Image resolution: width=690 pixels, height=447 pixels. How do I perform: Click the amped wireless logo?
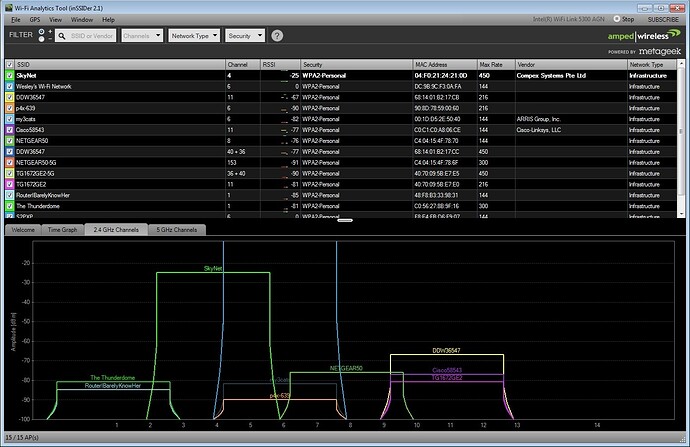(x=644, y=35)
